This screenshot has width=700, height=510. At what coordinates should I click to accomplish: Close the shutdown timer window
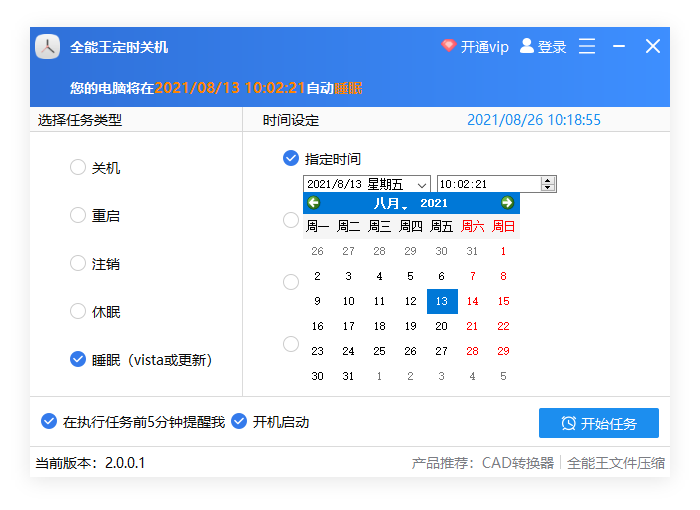click(653, 46)
